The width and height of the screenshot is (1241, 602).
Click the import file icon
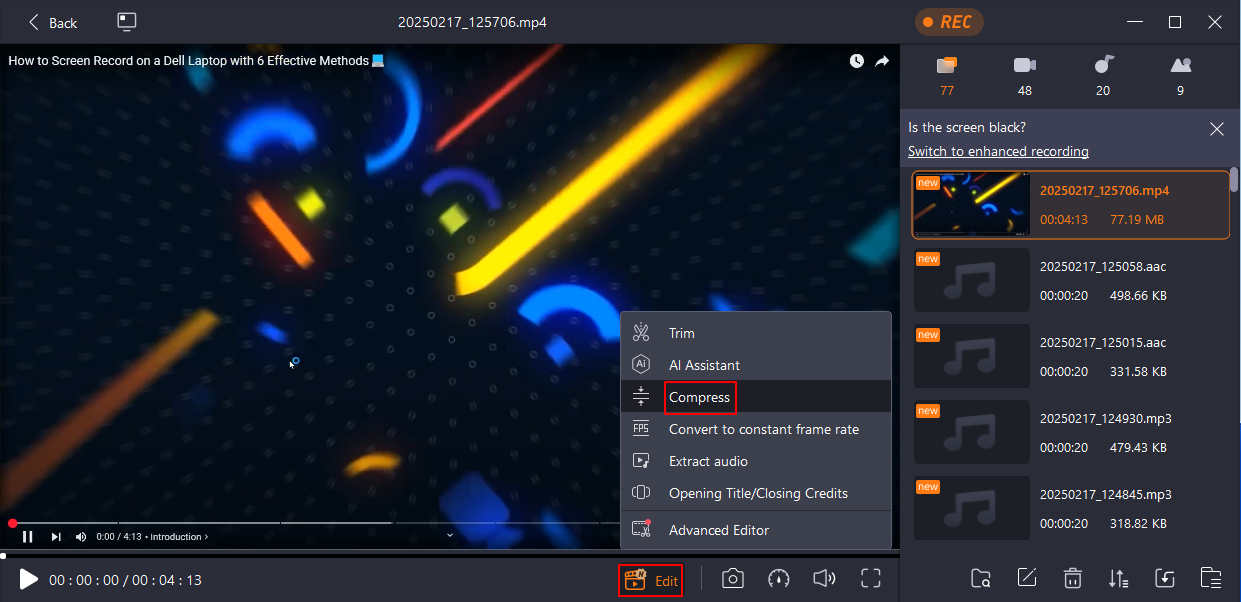click(1165, 578)
